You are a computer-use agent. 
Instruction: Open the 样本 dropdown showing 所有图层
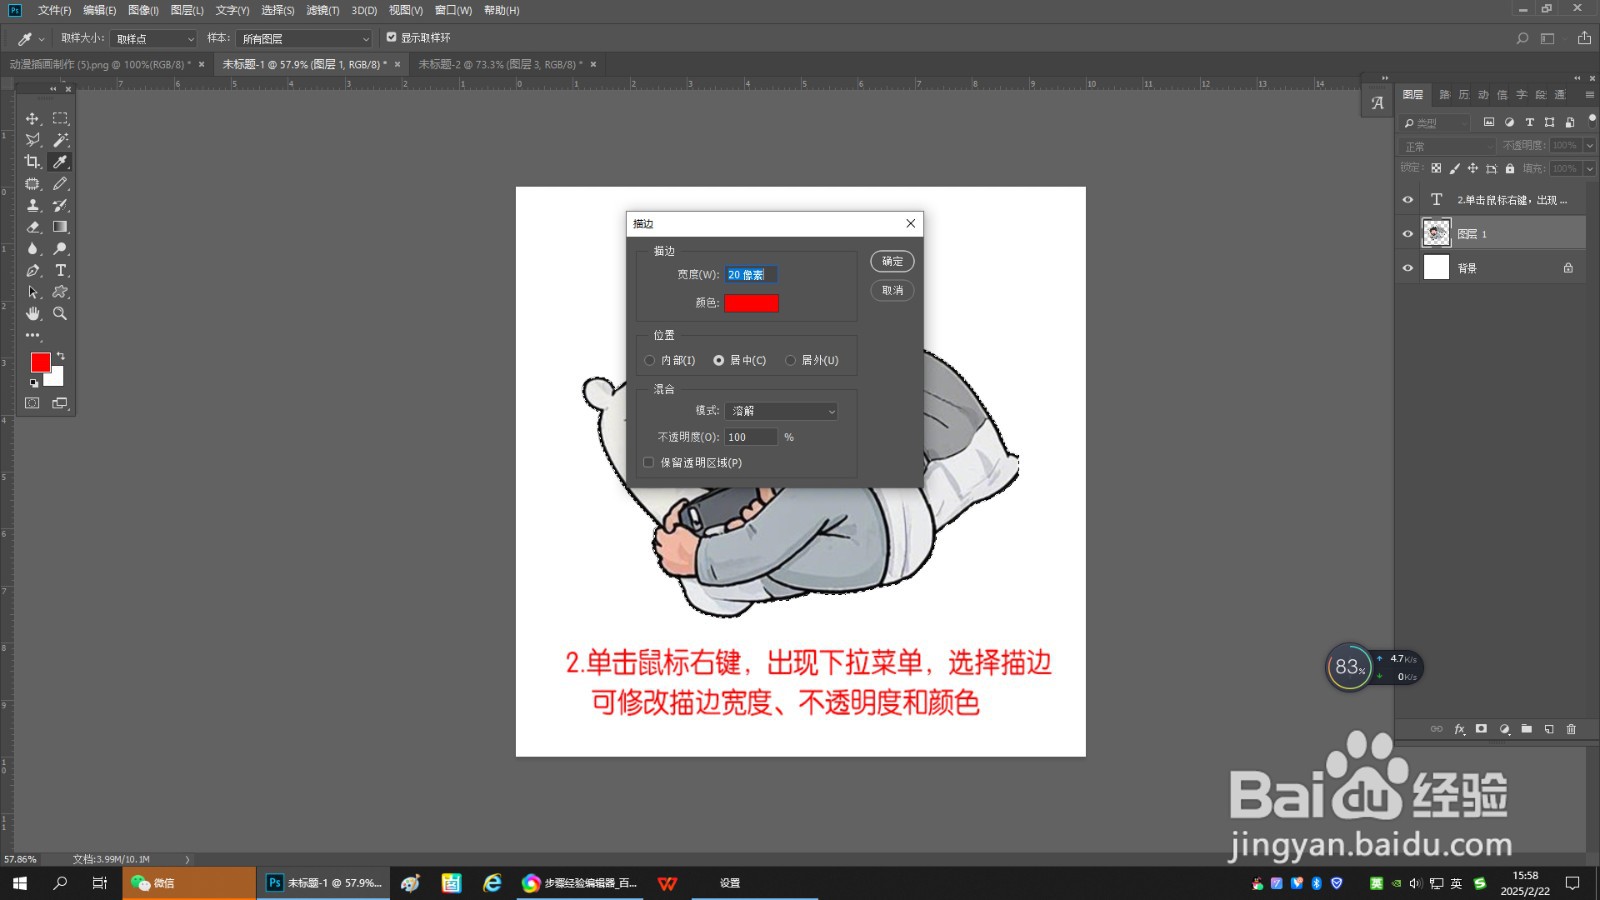point(302,38)
